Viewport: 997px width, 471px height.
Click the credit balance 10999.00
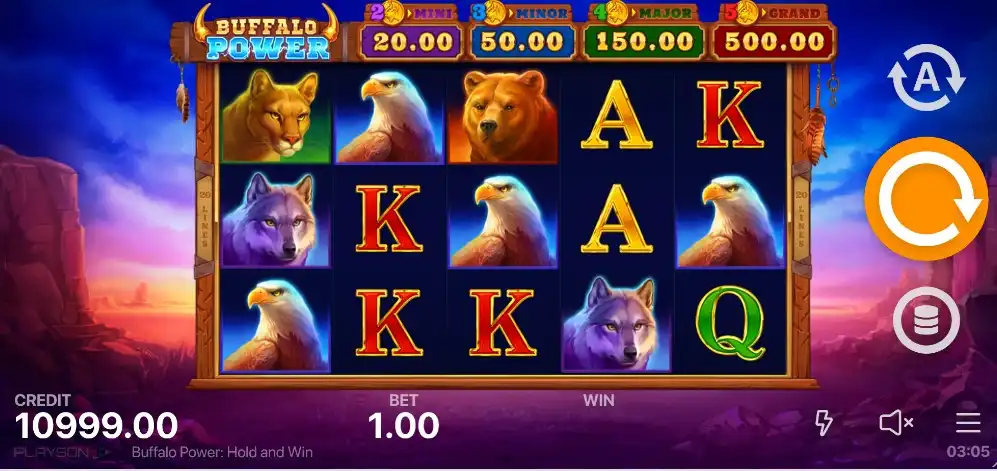(96, 426)
